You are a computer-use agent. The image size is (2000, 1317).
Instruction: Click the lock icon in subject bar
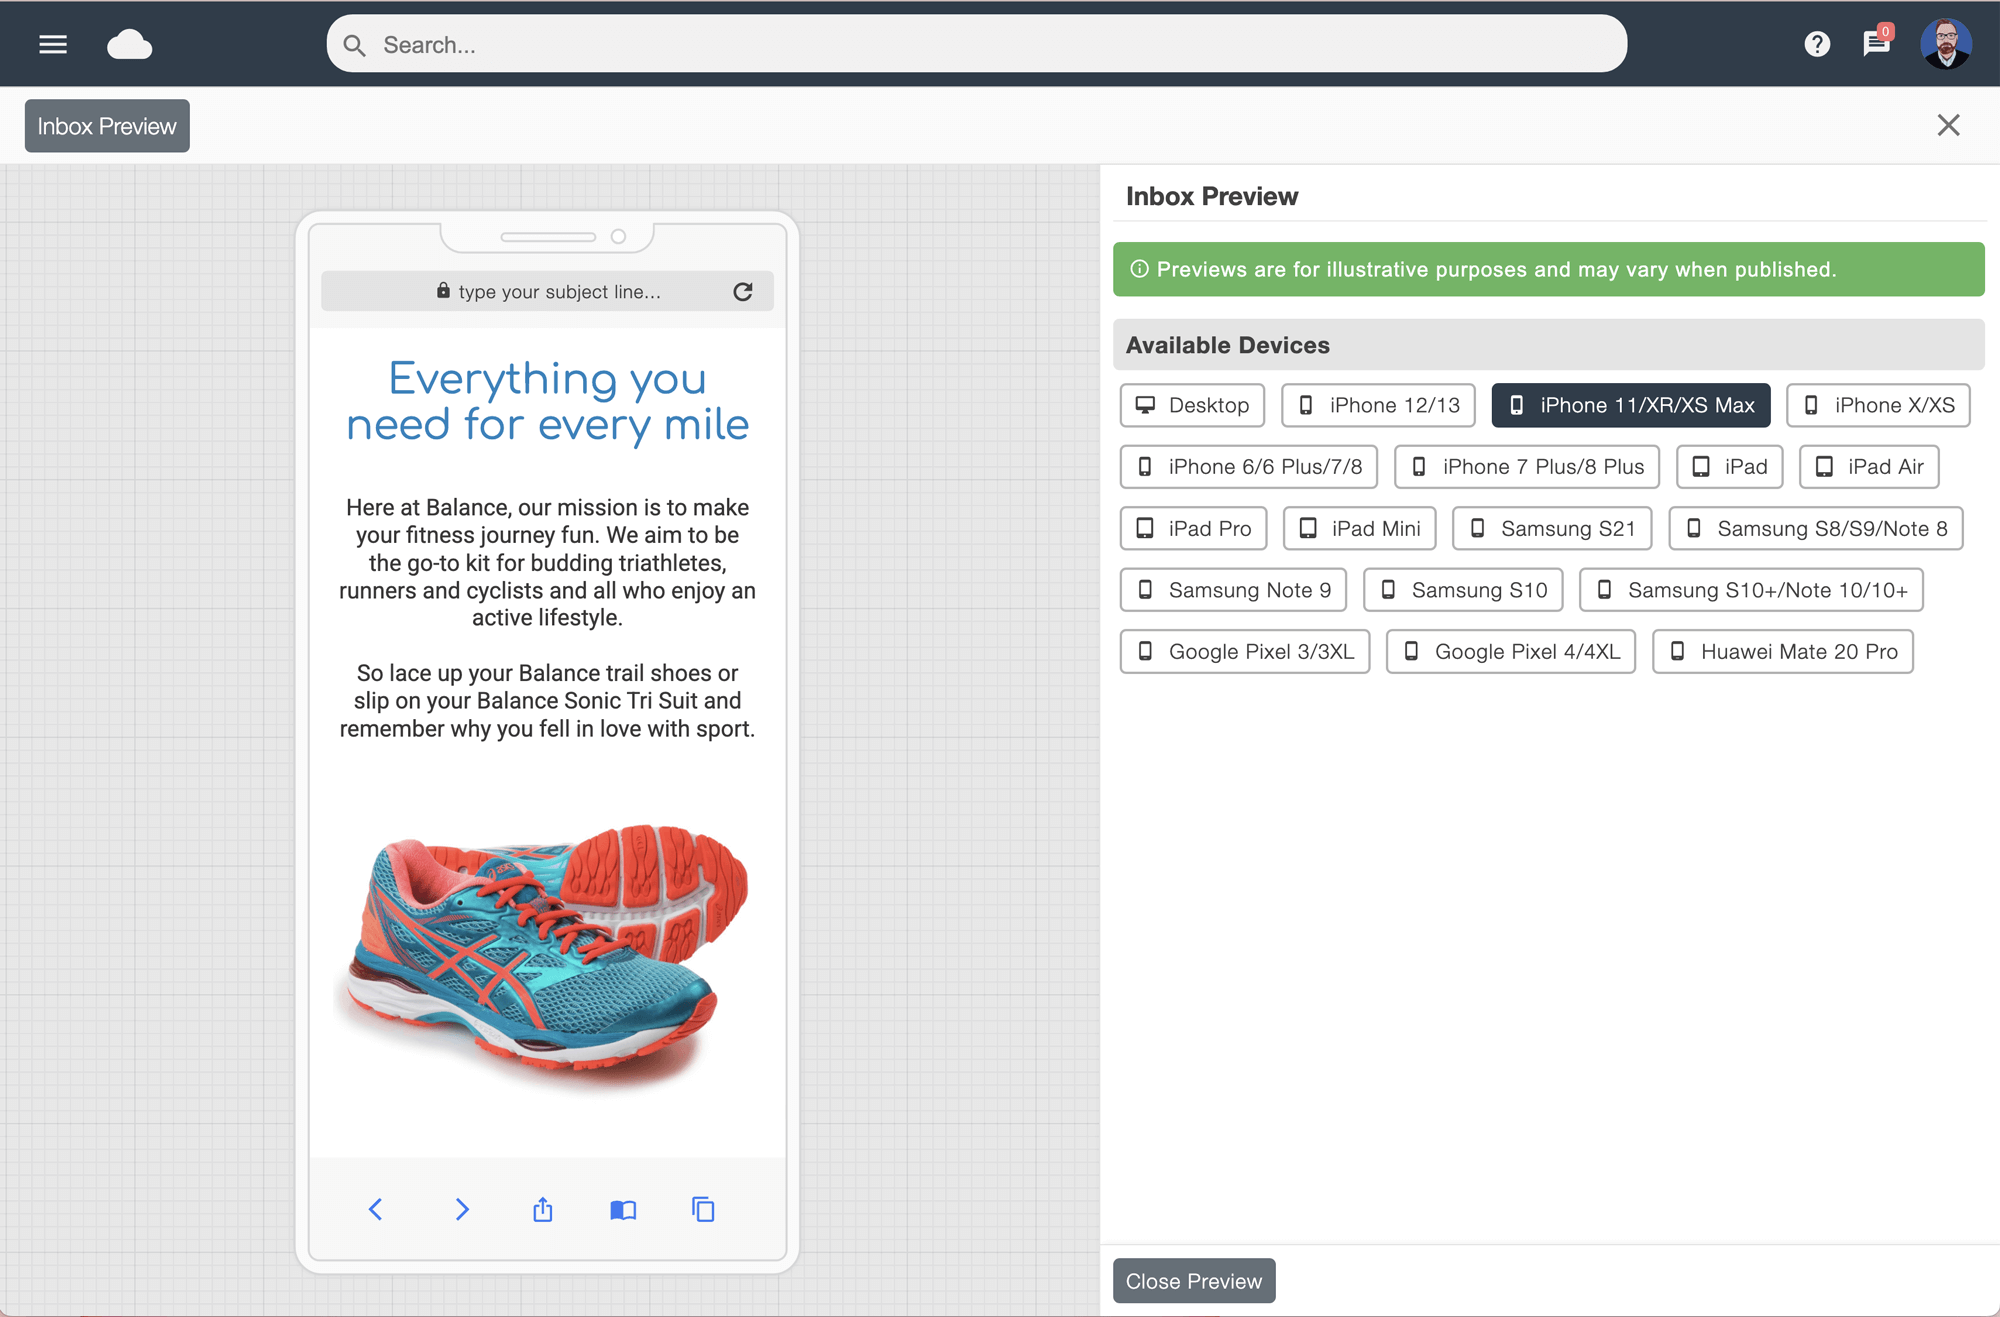pyautogui.click(x=443, y=290)
